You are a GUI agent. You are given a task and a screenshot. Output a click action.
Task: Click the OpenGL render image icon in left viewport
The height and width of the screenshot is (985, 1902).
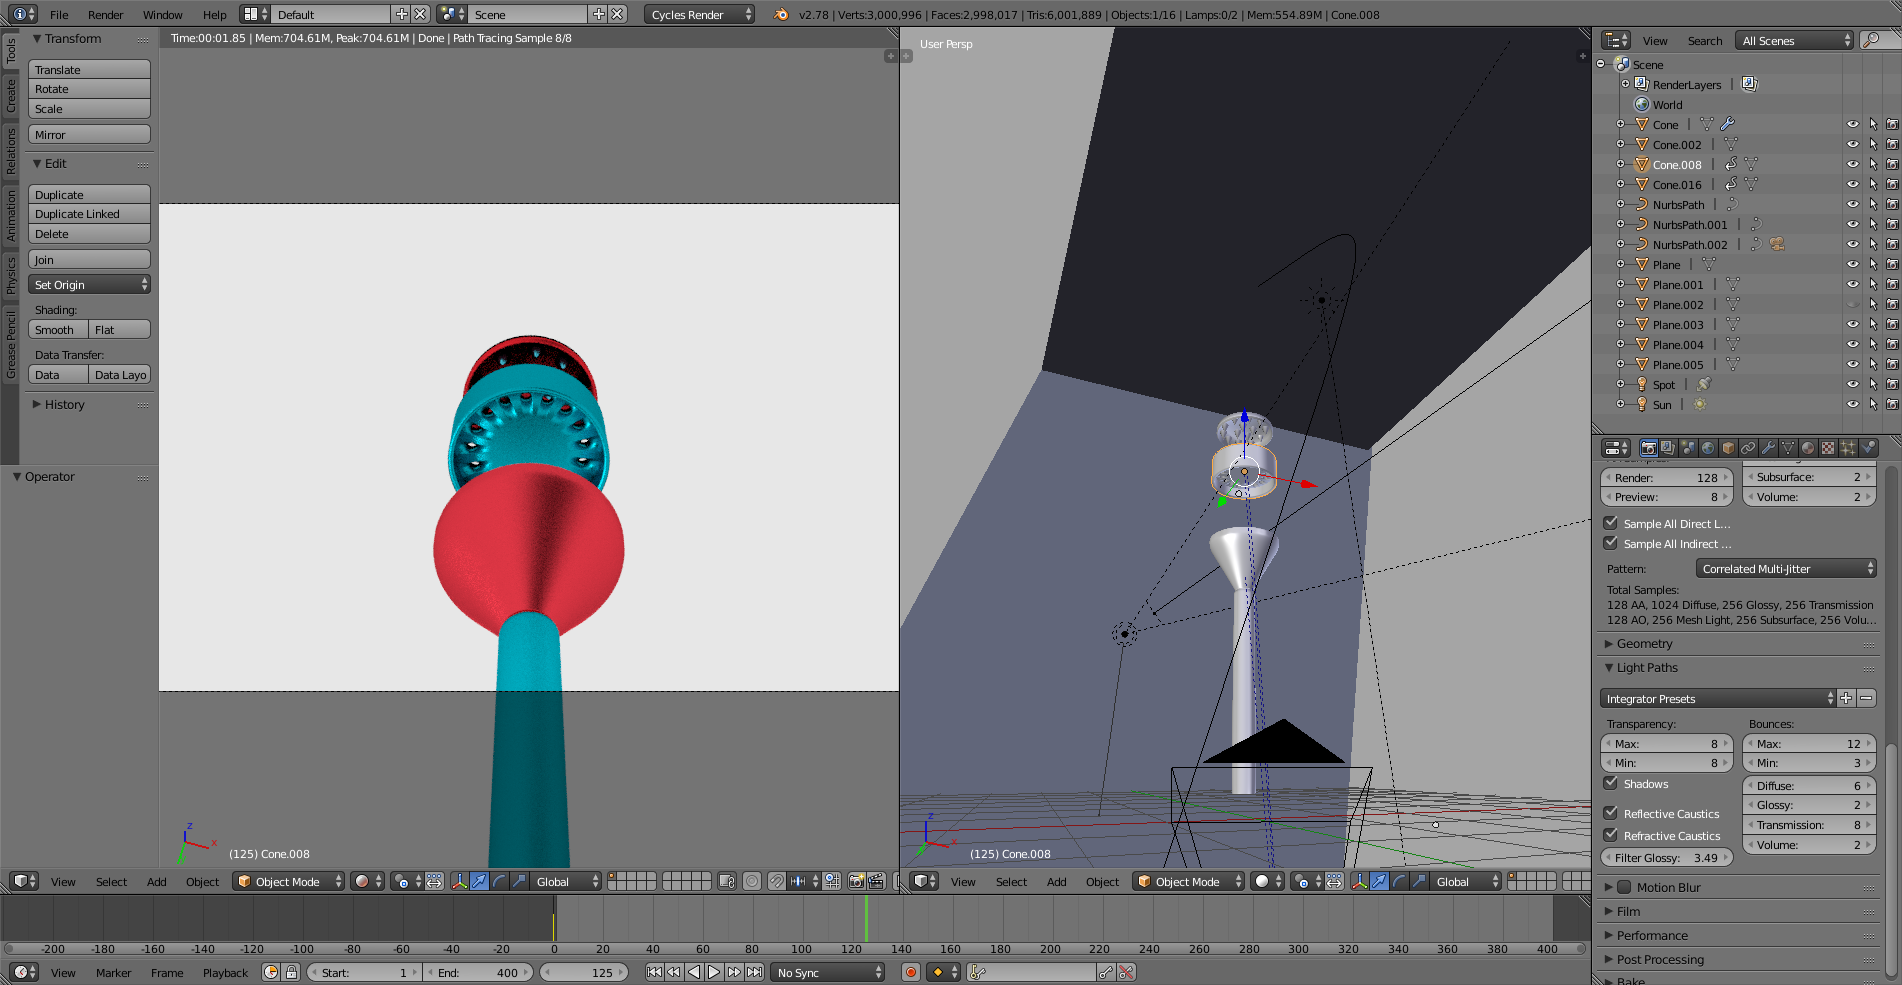(856, 881)
